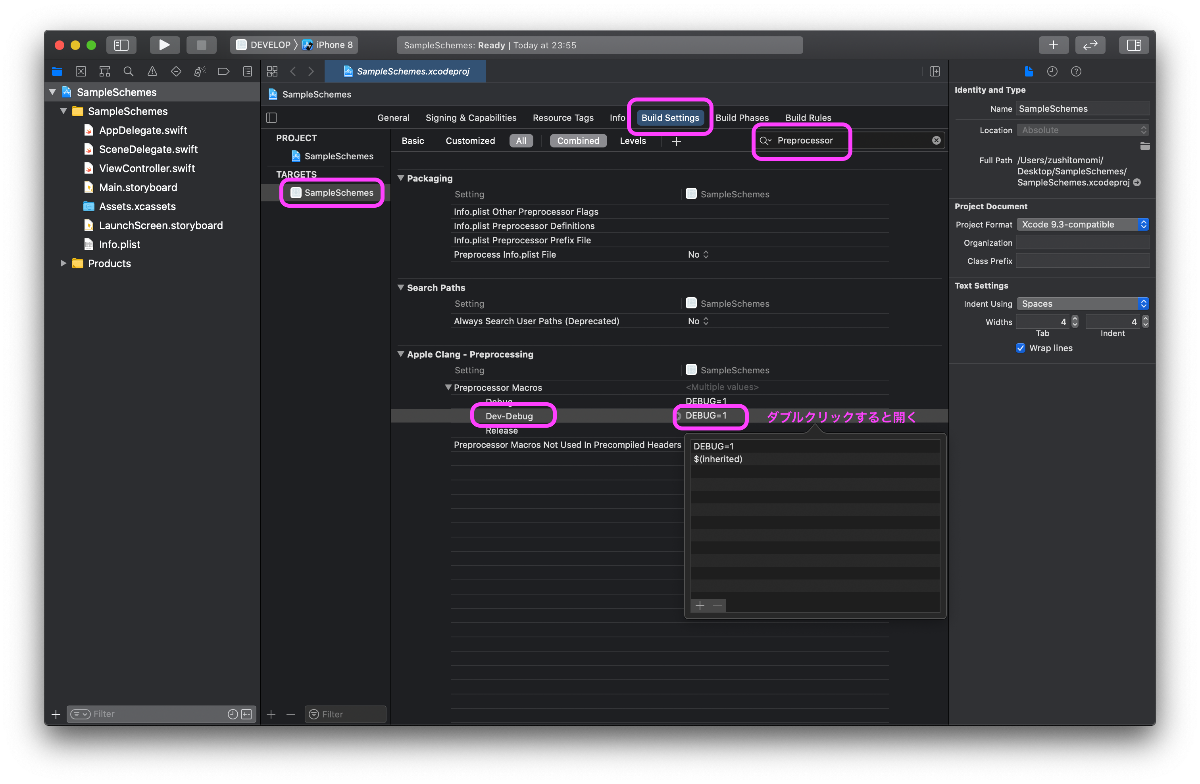
Task: Run the app with play button
Action: (x=165, y=45)
